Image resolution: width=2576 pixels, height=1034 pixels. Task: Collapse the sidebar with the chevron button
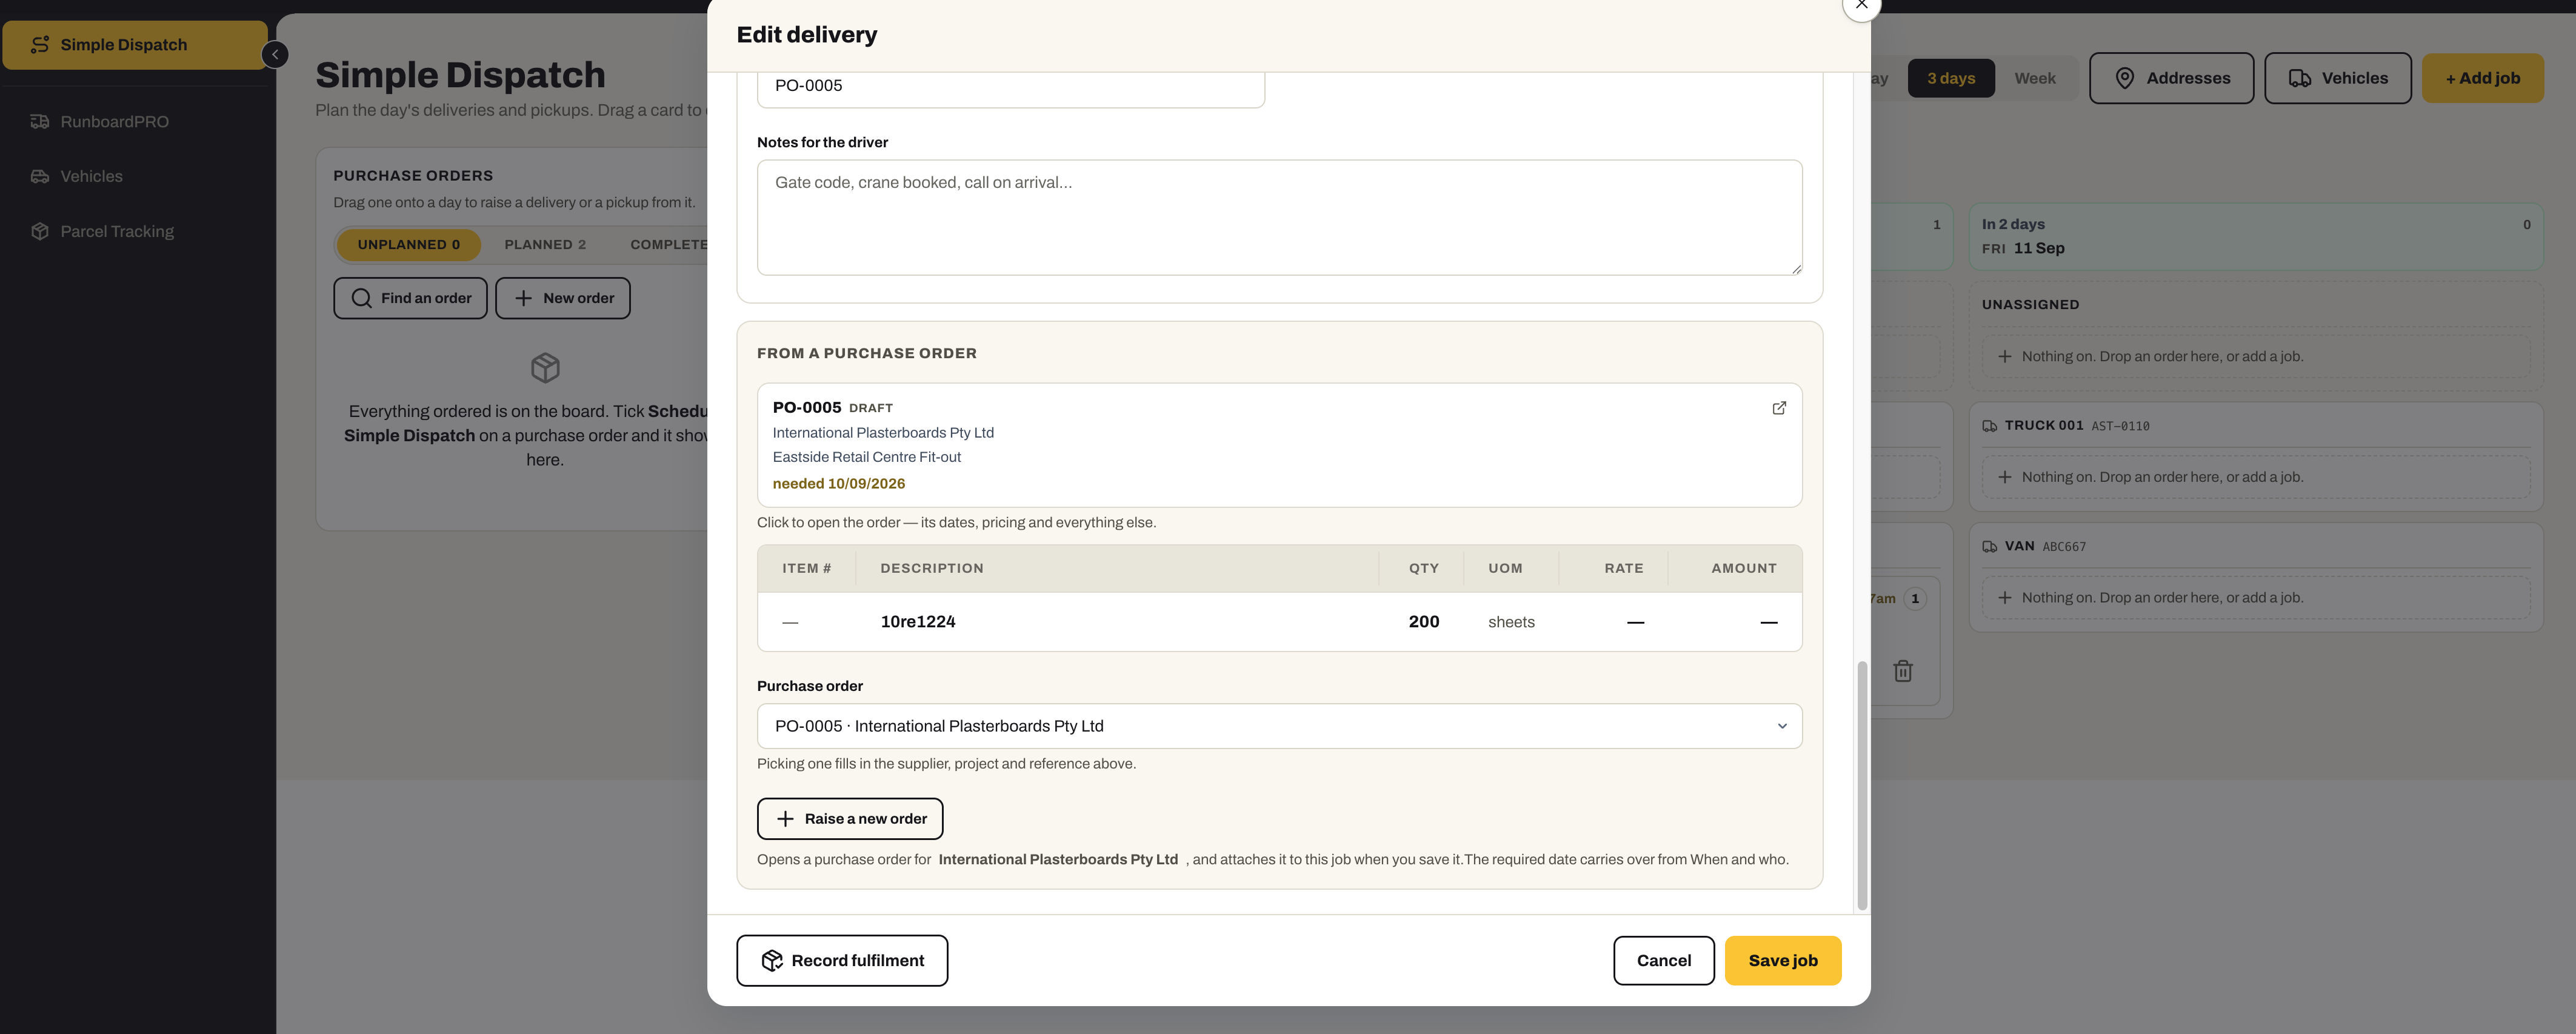[x=275, y=54]
